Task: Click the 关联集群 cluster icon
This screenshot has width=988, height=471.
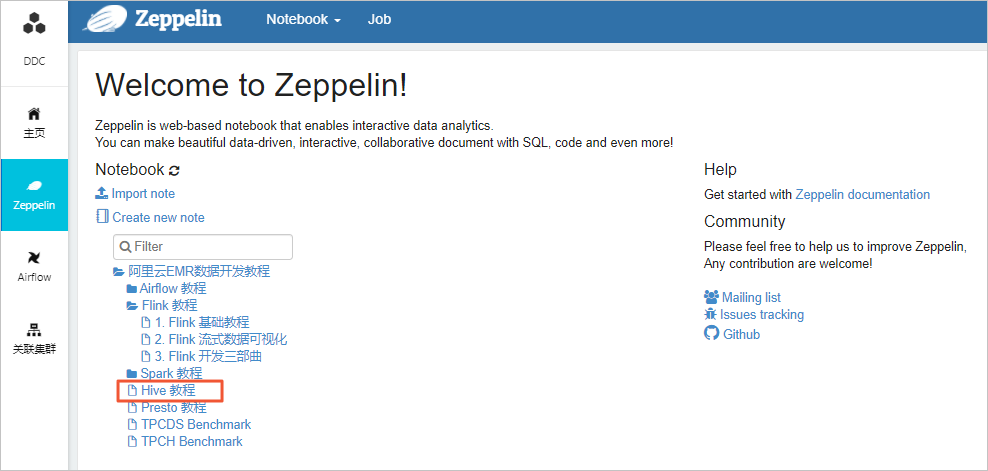Action: point(34,330)
